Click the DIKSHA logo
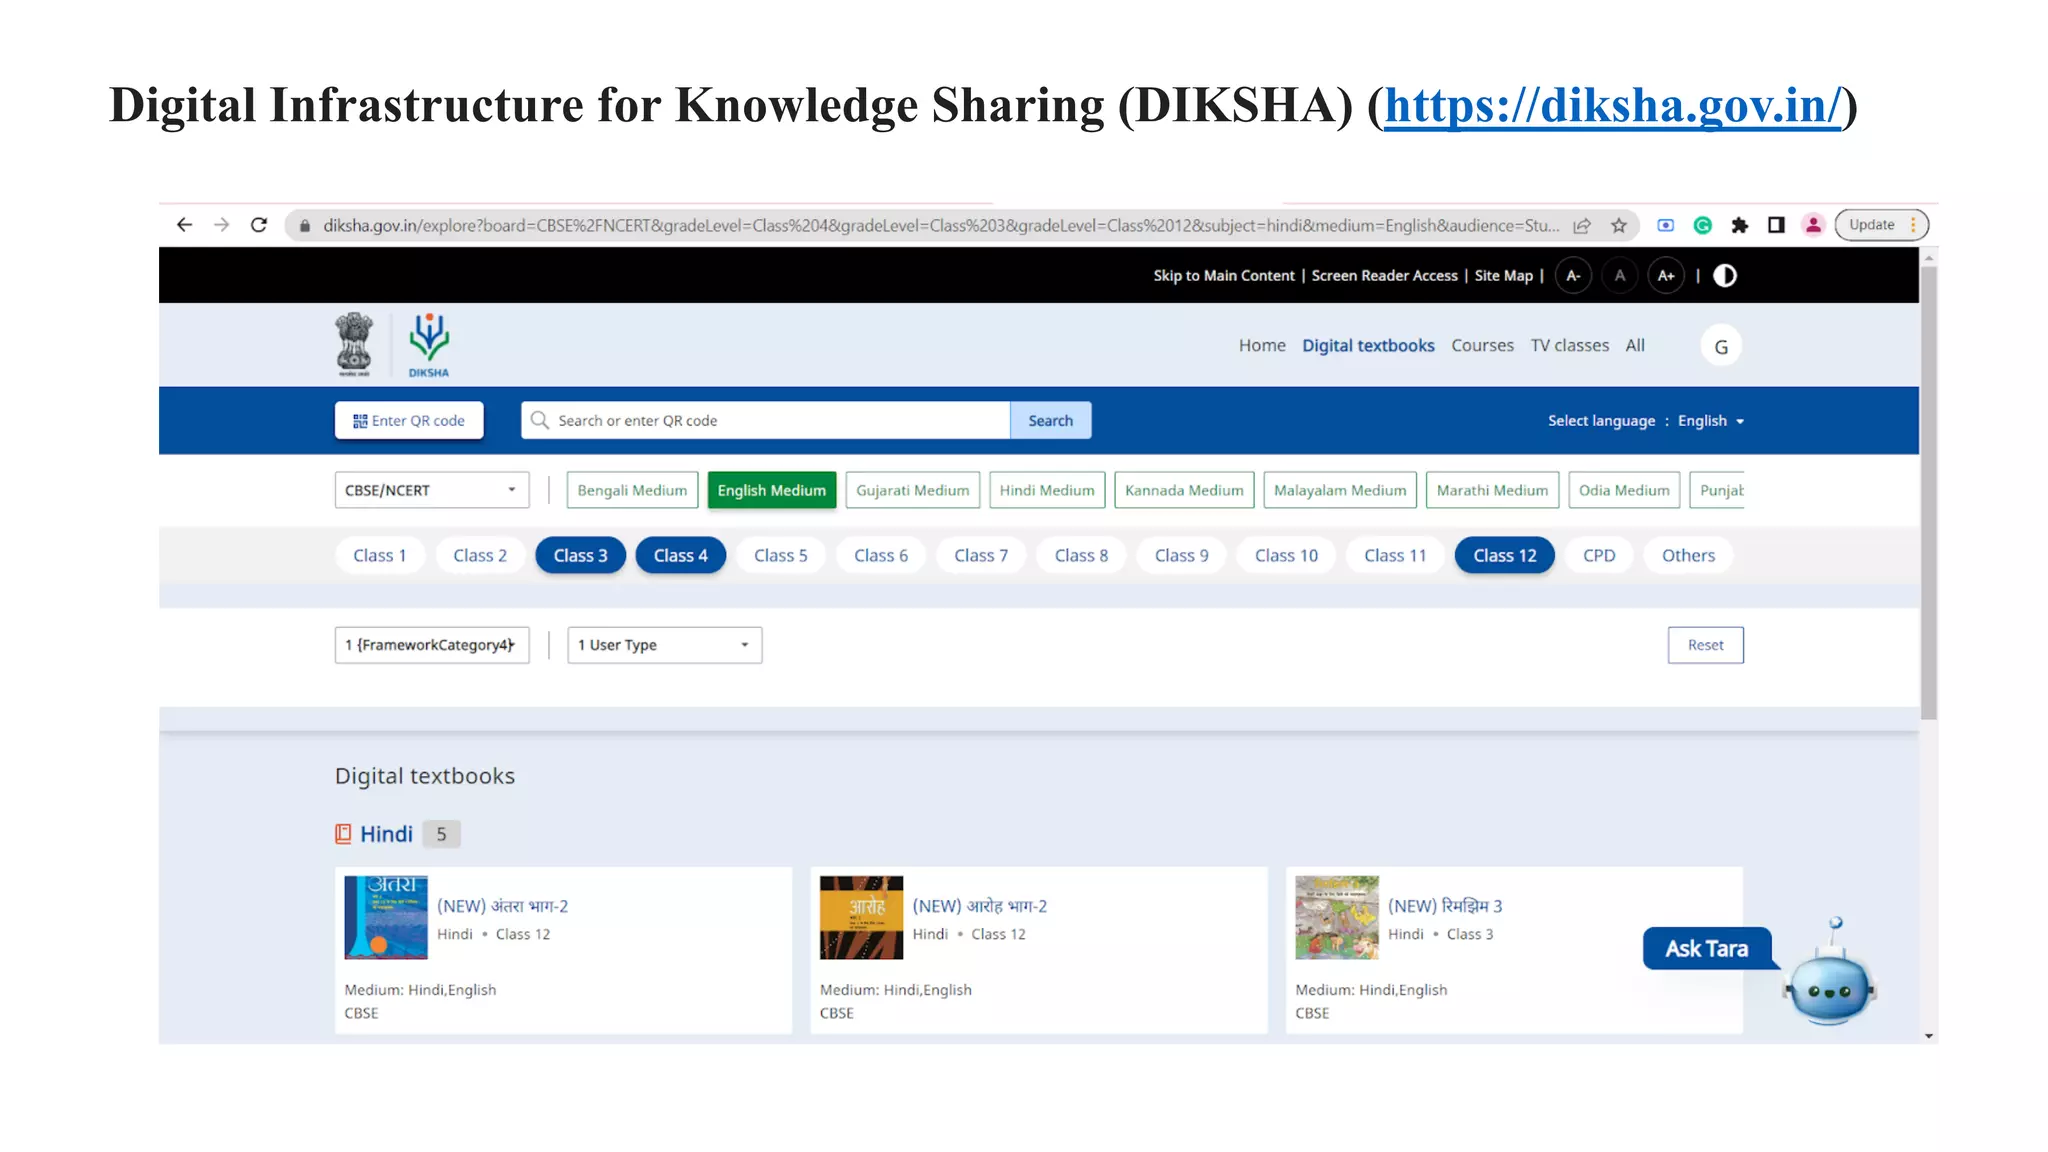2048x1152 pixels. click(429, 345)
